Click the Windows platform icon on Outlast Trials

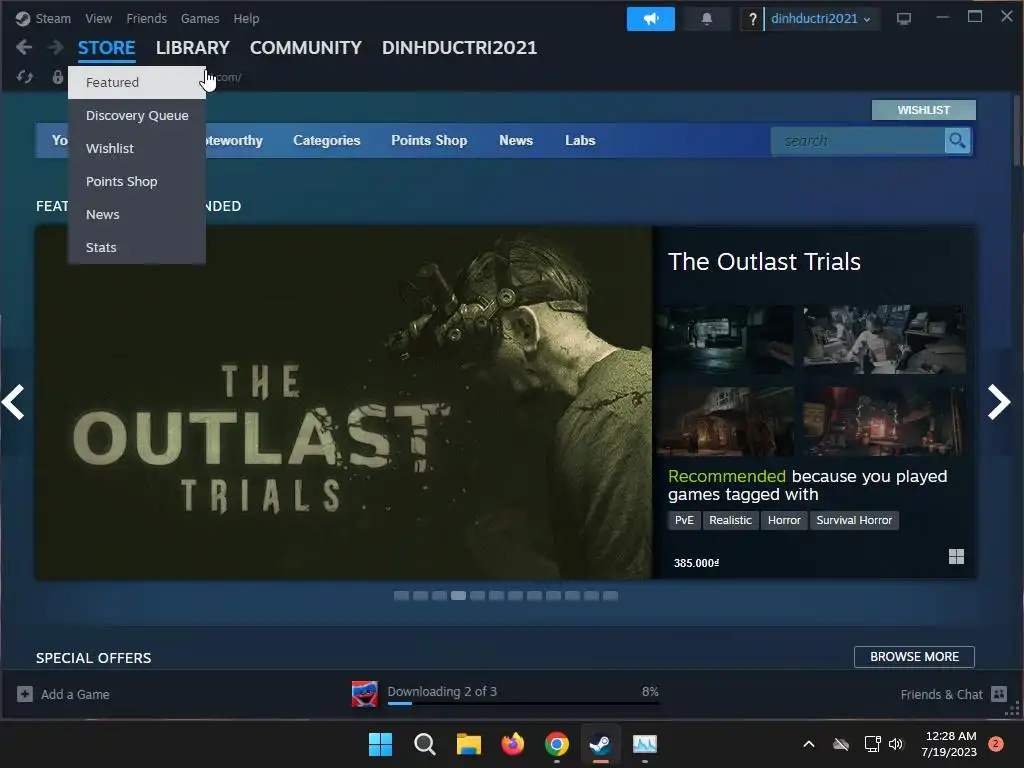pyautogui.click(x=956, y=556)
